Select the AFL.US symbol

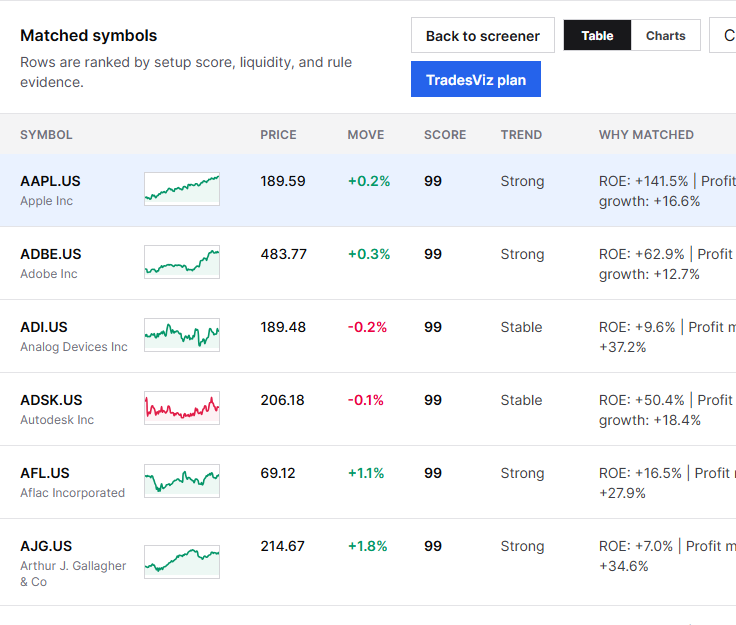(45, 473)
